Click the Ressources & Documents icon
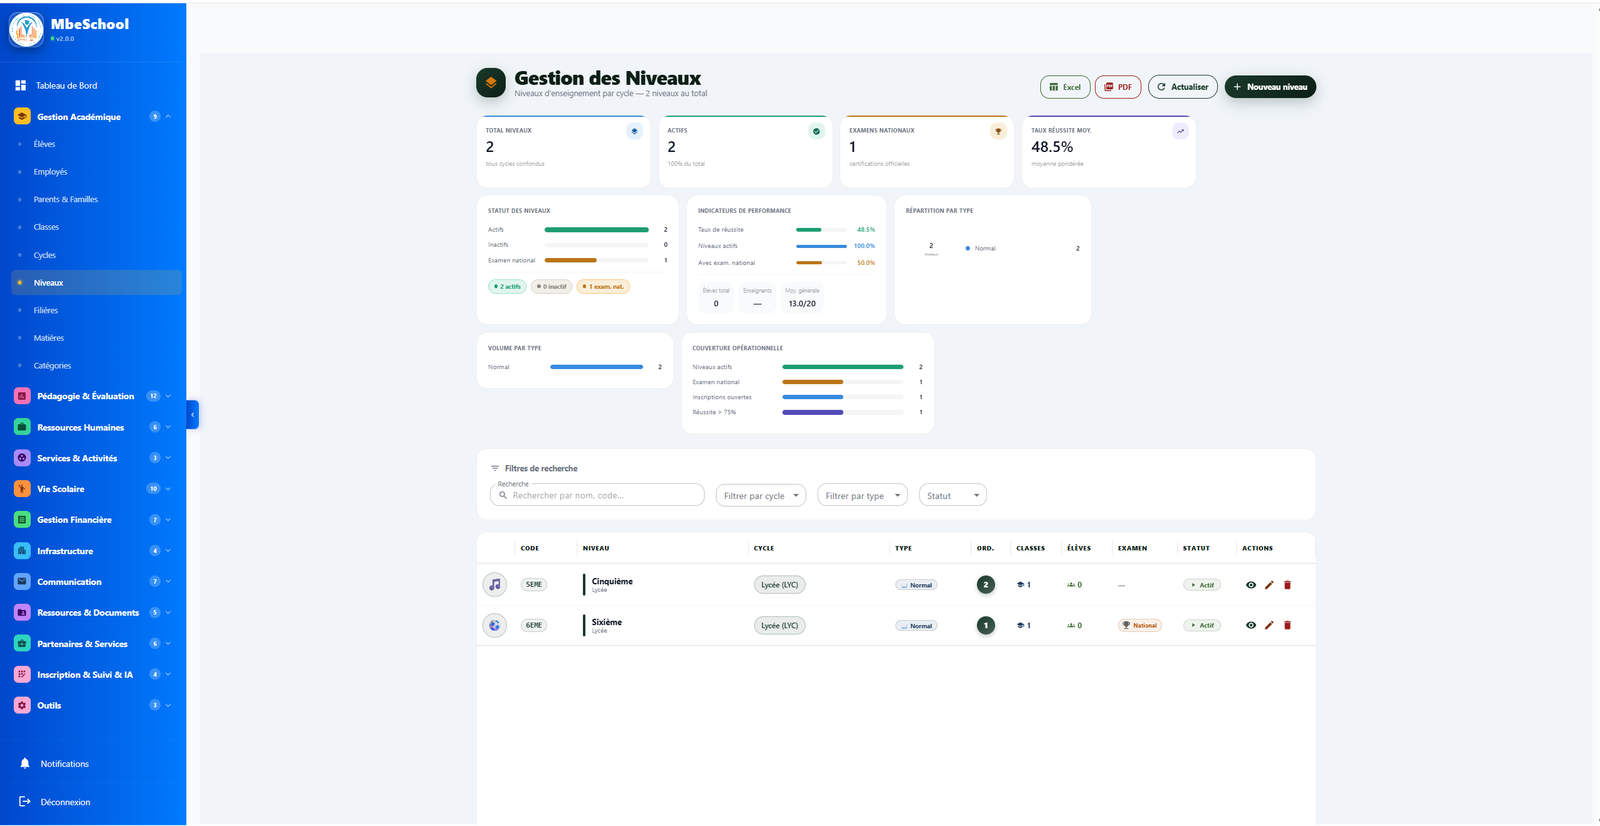Screen dimensions: 1600x826 (22, 613)
